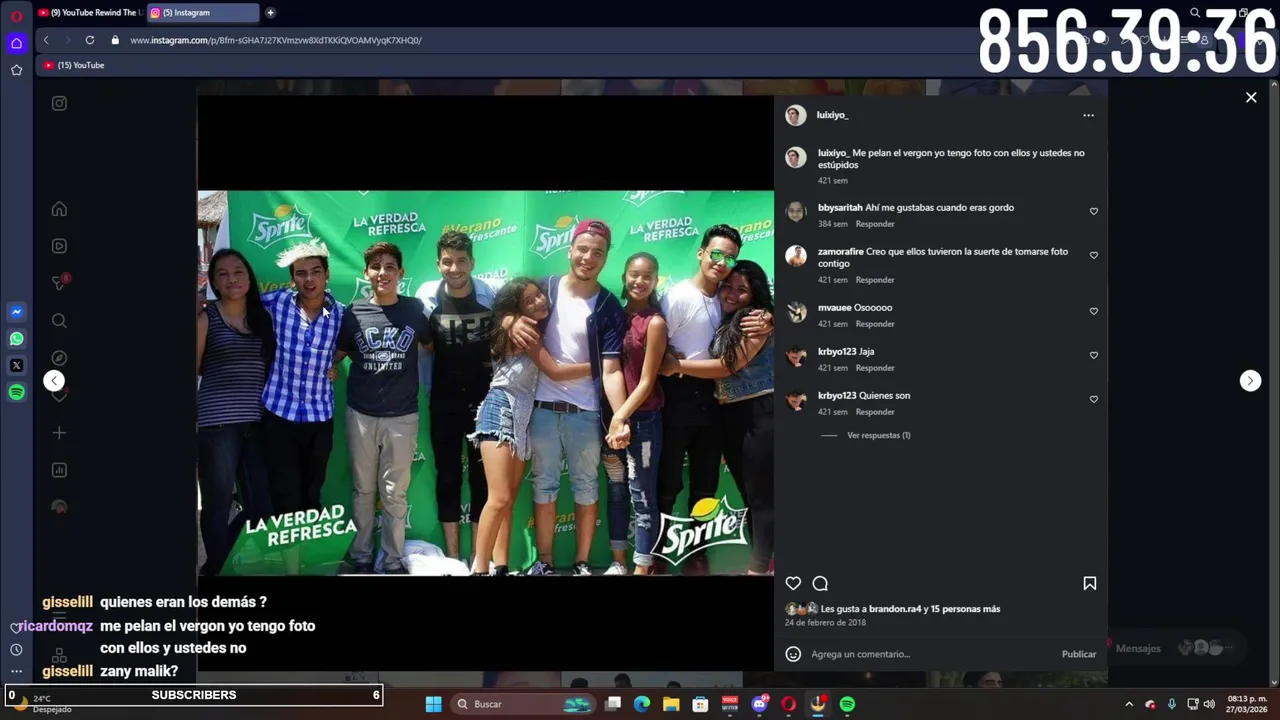Open post options three-dots menu
The image size is (1280, 720).
click(x=1088, y=115)
